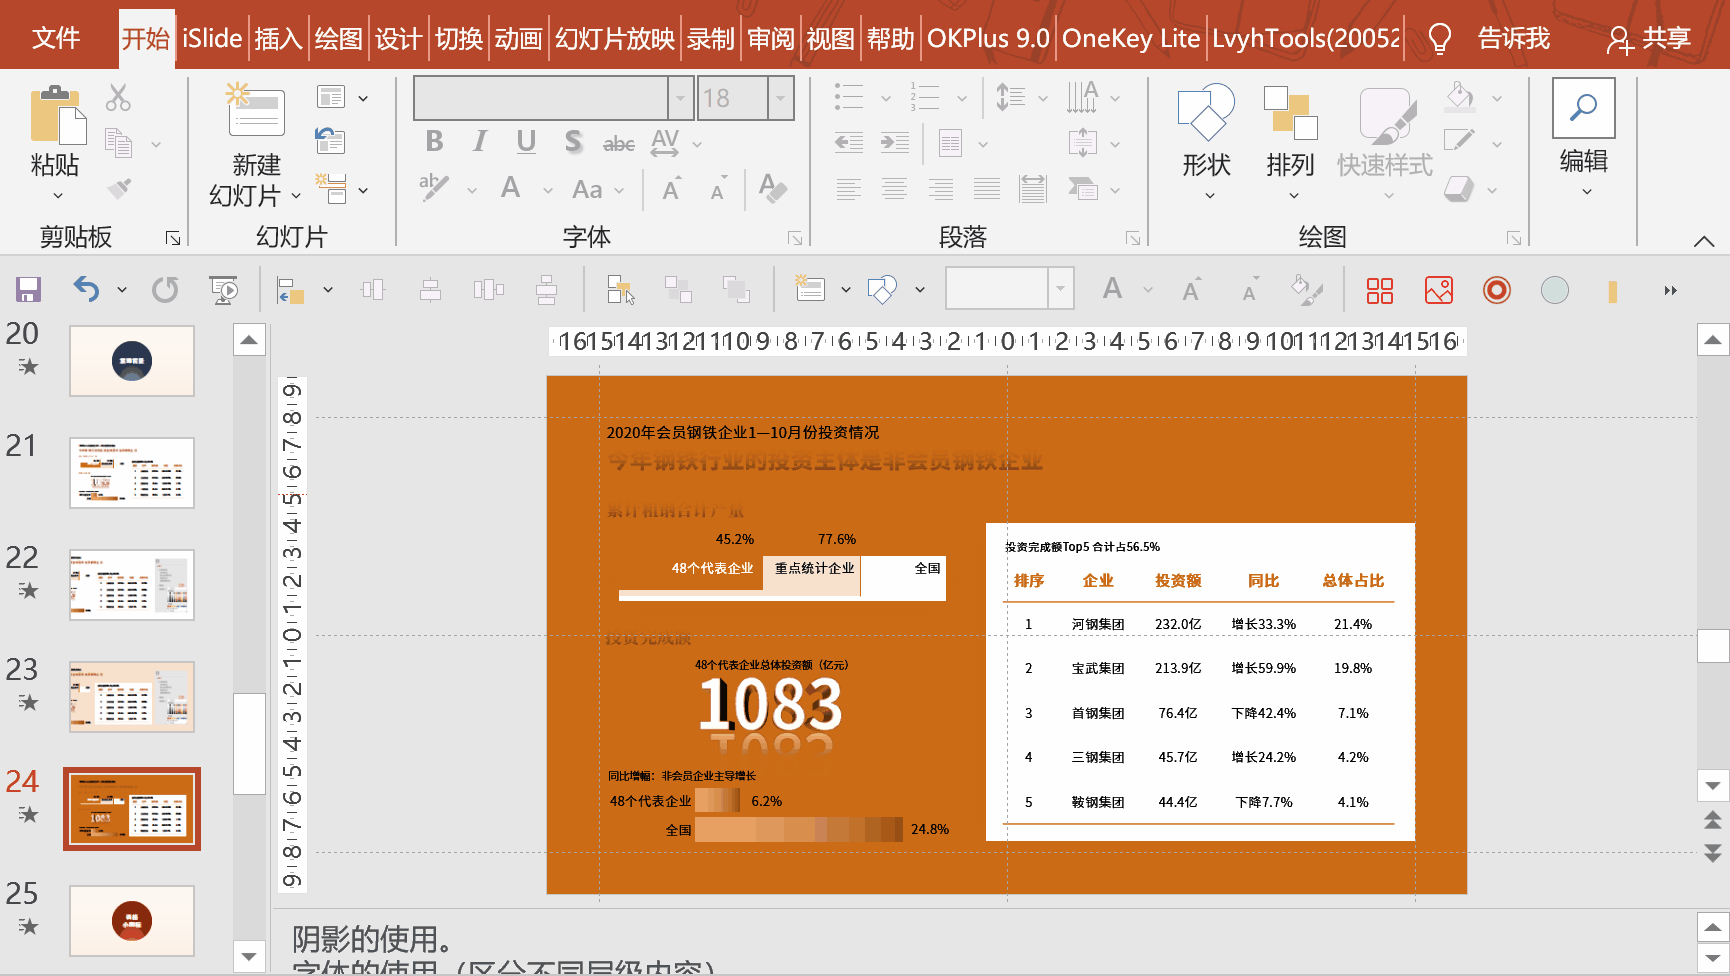Toggle Strikethrough formatting

click(619, 143)
